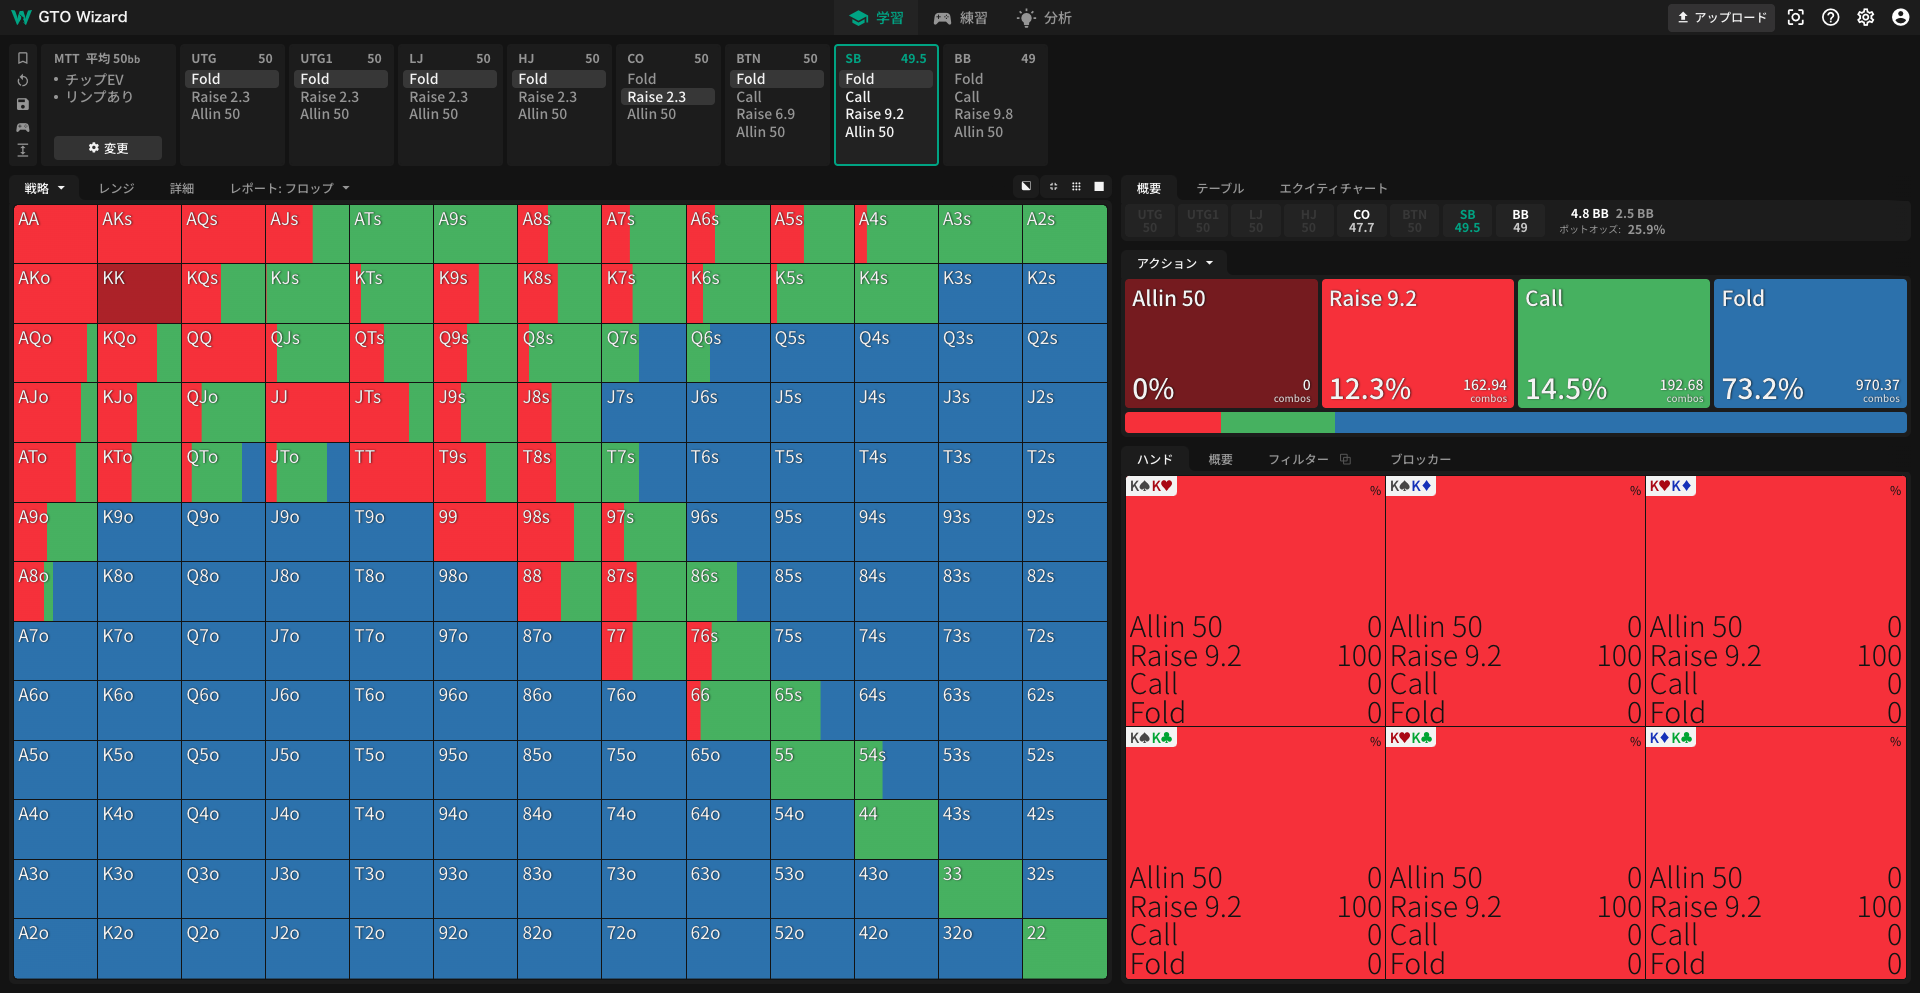The image size is (1920, 993).
Task: Open the 練習 practice tab
Action: click(x=961, y=18)
